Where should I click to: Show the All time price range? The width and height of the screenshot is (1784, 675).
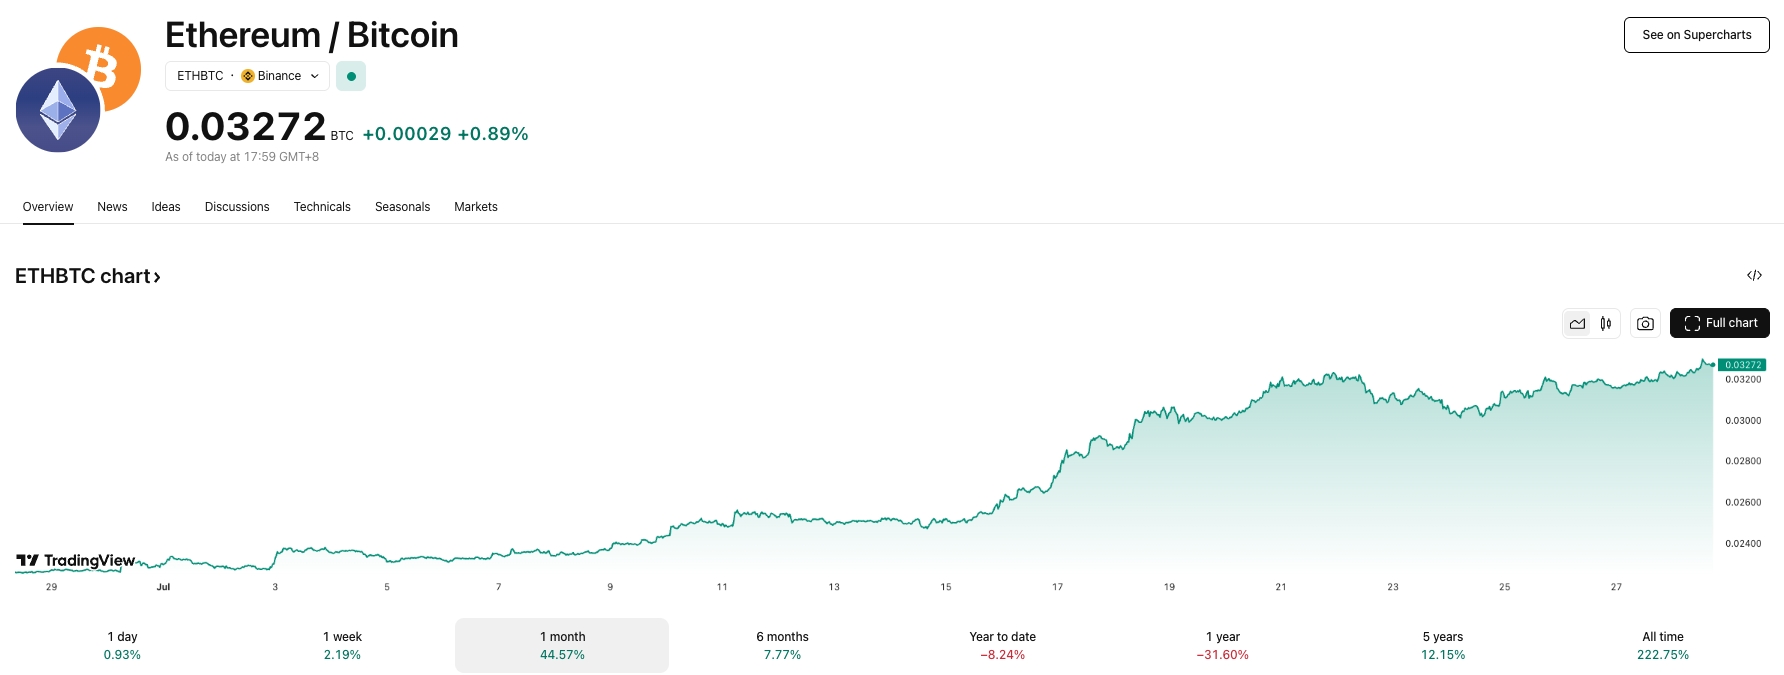click(1662, 645)
